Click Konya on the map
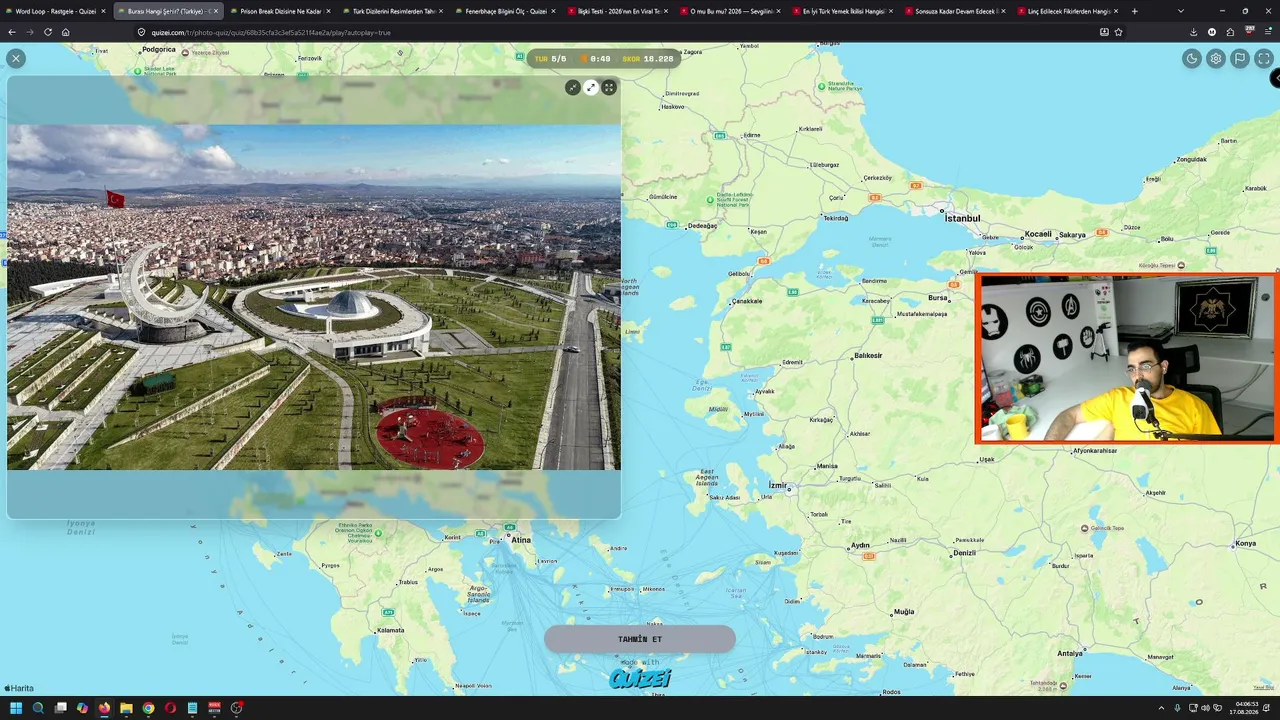Image resolution: width=1280 pixels, height=720 pixels. pyautogui.click(x=1245, y=543)
